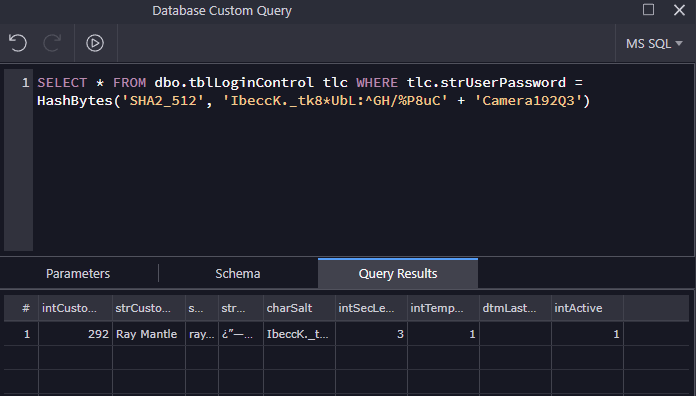Click the strCusto... column header

pyautogui.click(x=148, y=308)
